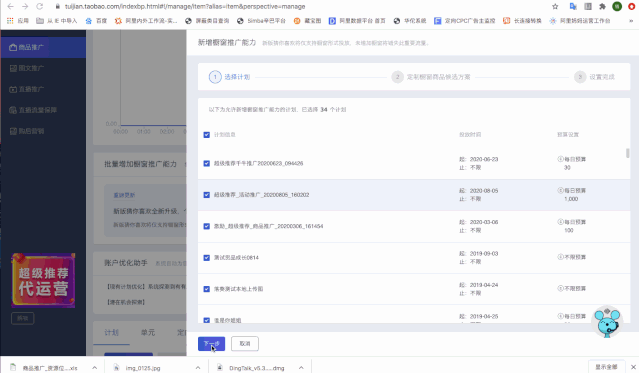639x373 pixels.
Task: Click the browser forward arrow
Action: 25,7
